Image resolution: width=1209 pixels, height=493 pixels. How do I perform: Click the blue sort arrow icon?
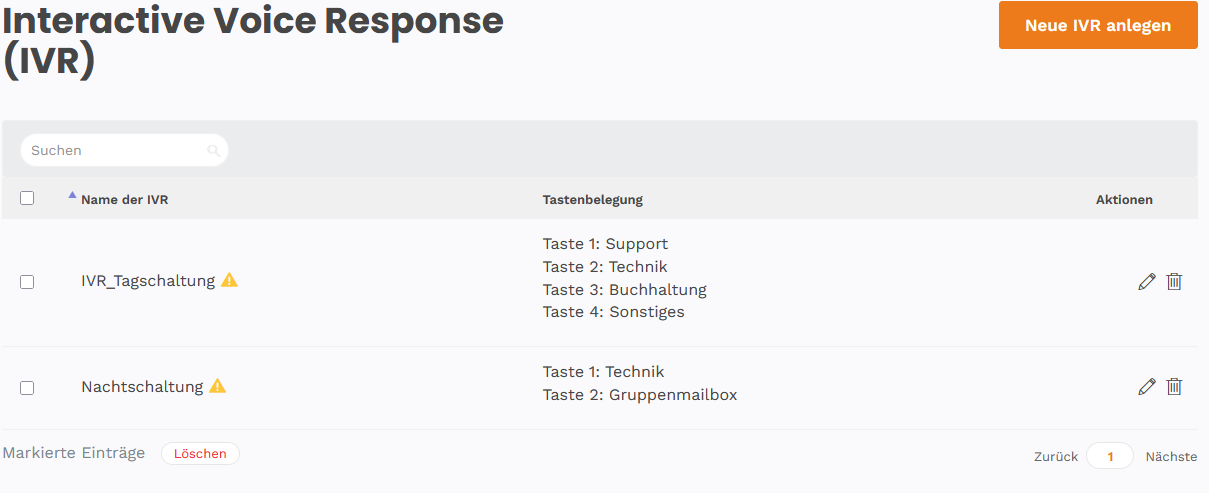tap(72, 196)
